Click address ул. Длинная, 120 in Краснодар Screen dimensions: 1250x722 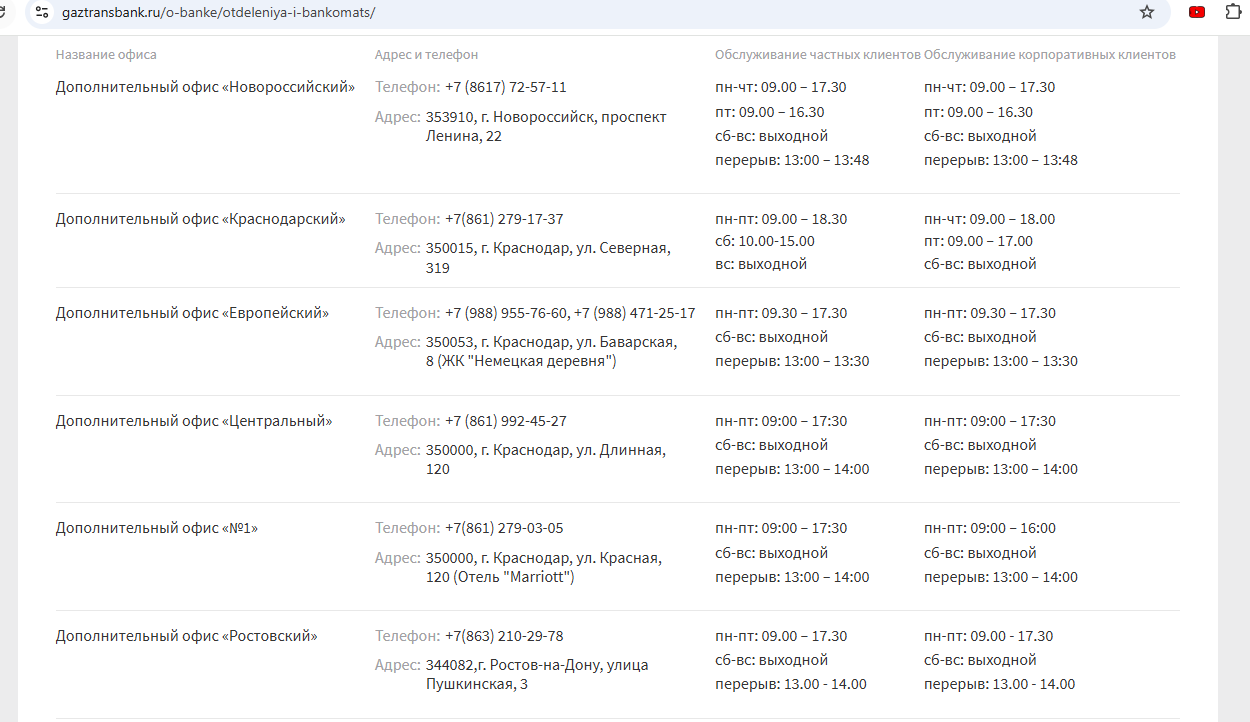coord(545,459)
